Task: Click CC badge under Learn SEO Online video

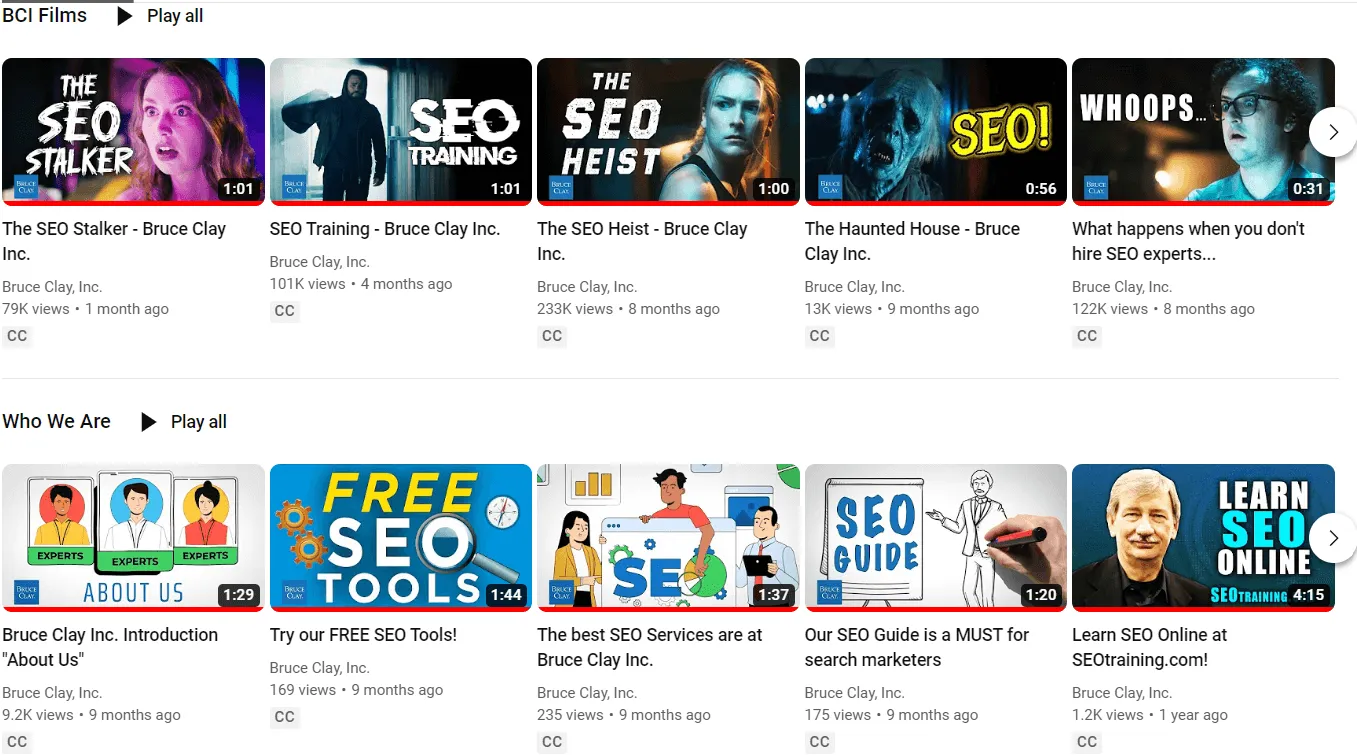Action: [x=1087, y=742]
